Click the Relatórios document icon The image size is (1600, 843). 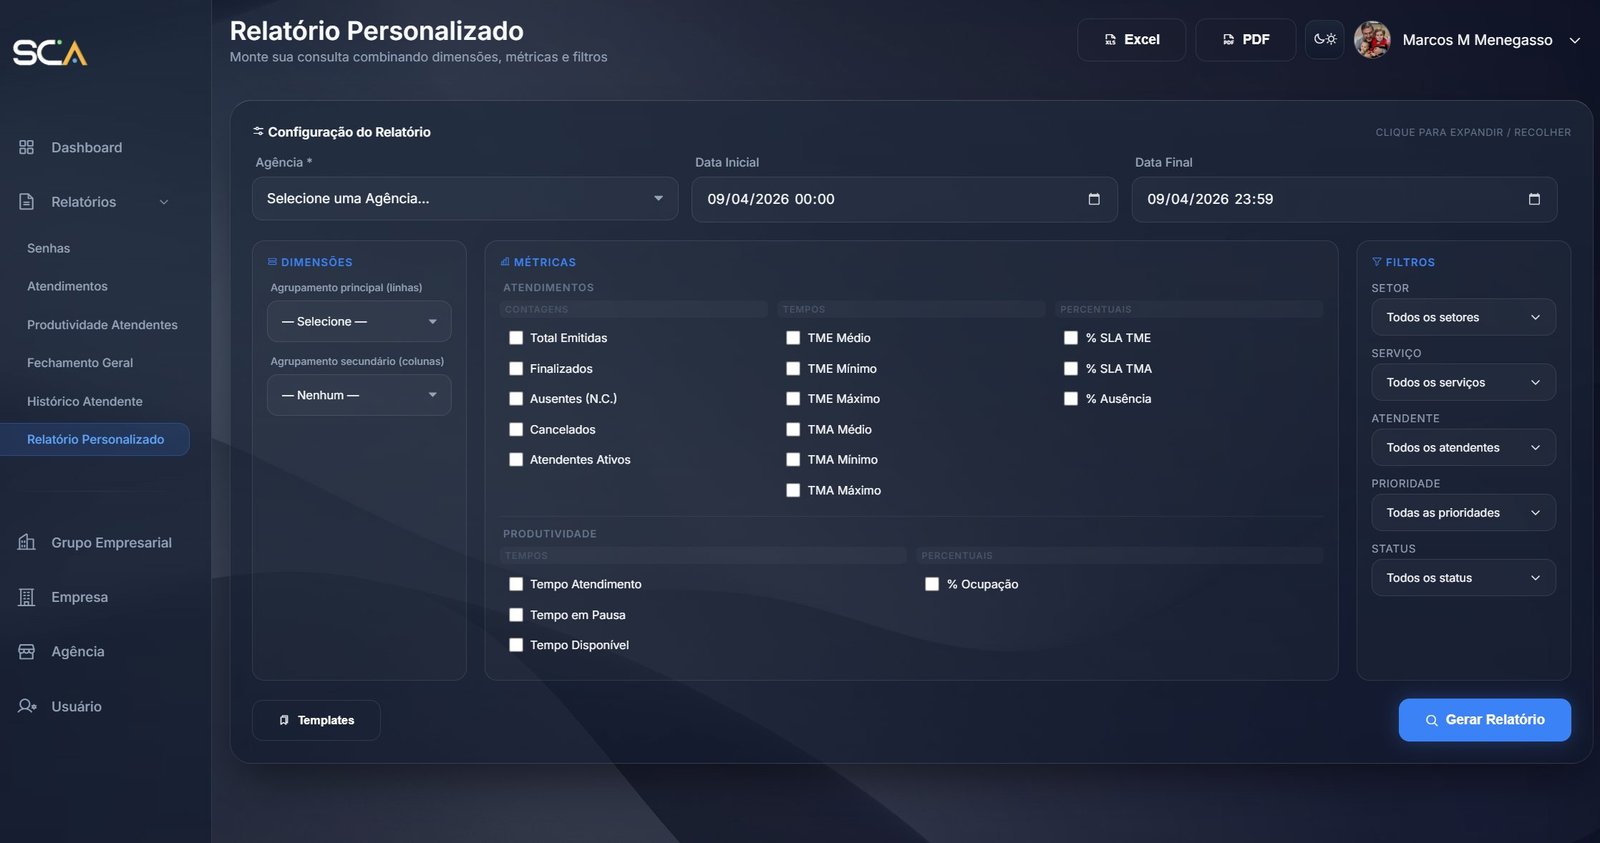27,202
